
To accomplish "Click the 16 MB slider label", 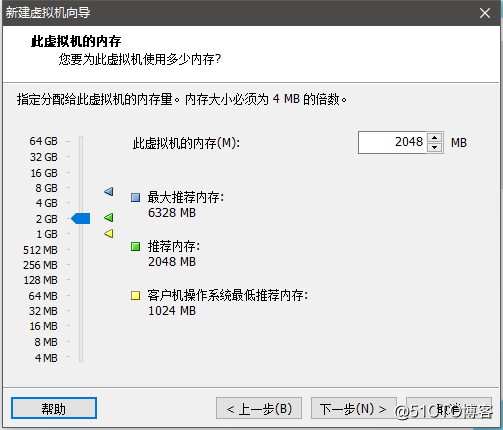I will pos(44,326).
